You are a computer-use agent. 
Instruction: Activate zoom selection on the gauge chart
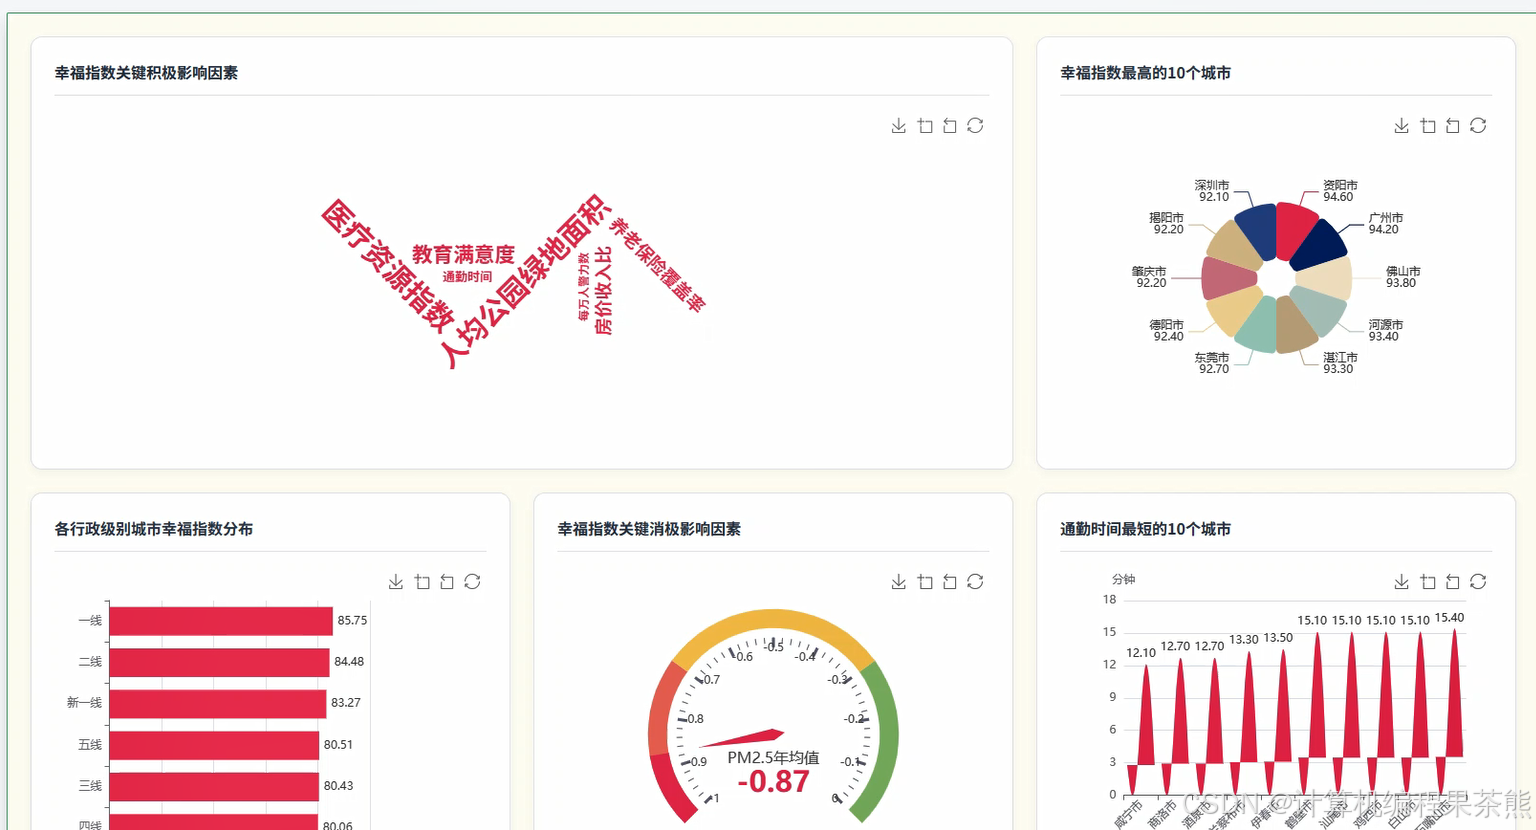(x=925, y=580)
